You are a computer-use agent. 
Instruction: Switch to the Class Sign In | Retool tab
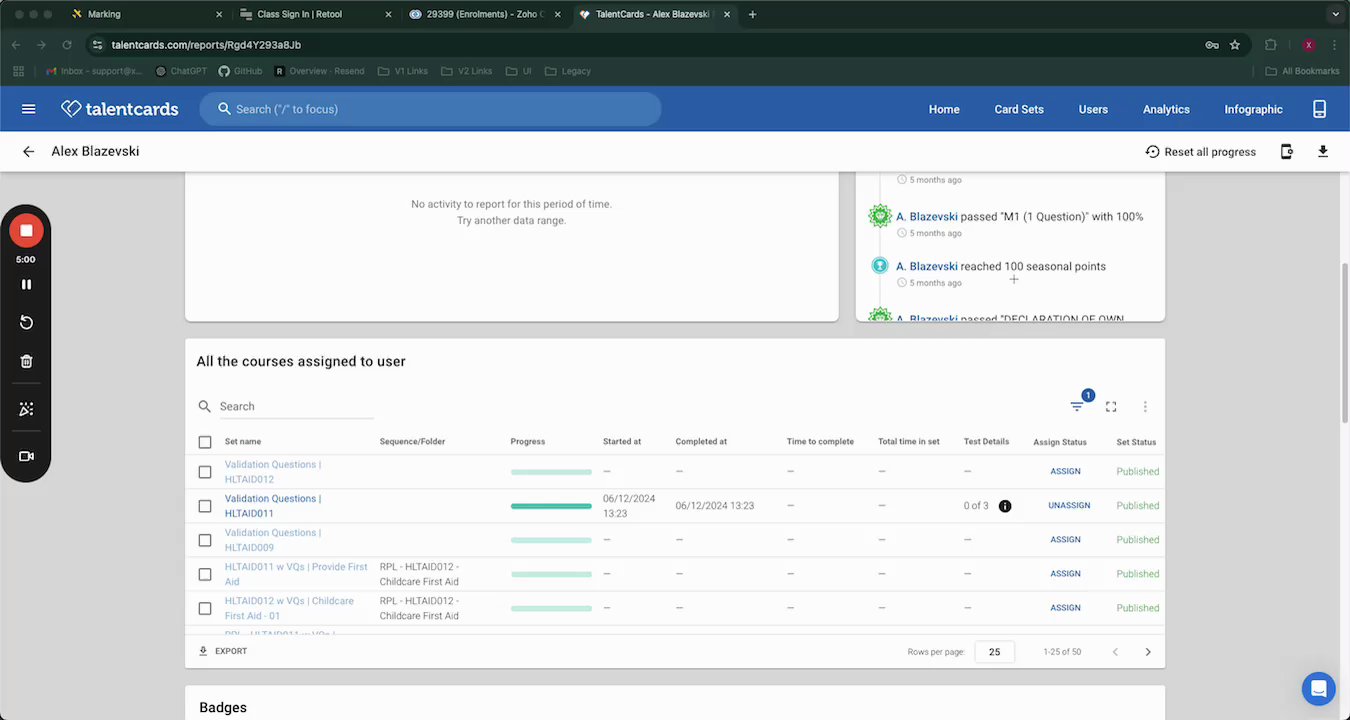tap(315, 14)
